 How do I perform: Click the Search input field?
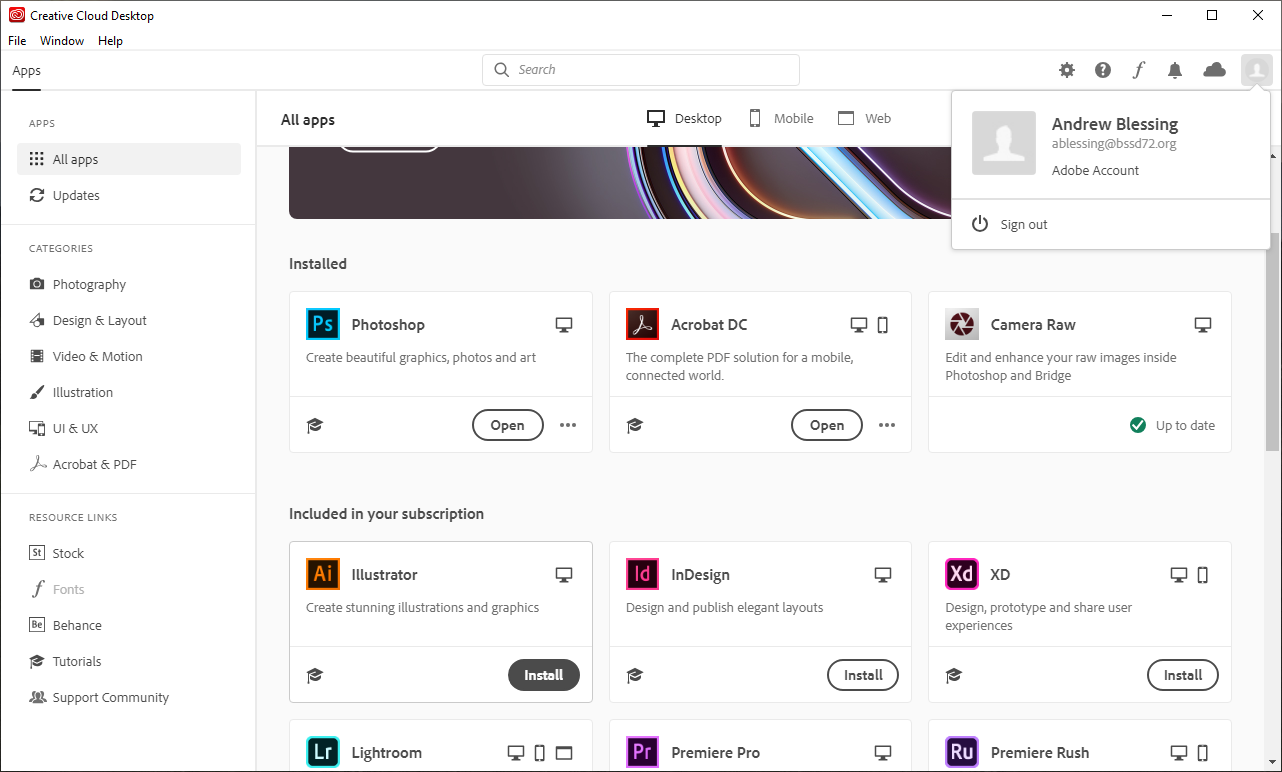pos(641,70)
